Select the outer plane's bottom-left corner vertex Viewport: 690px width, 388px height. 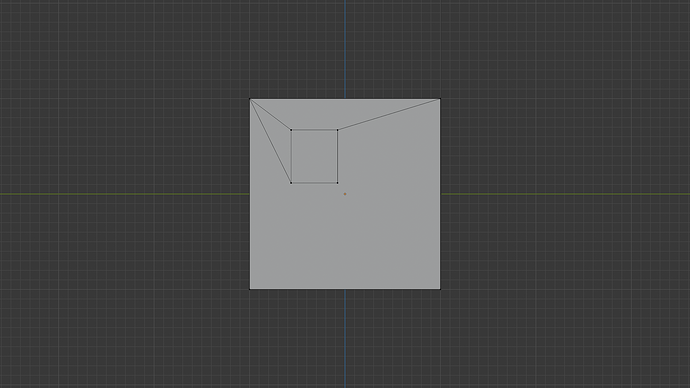(250, 289)
